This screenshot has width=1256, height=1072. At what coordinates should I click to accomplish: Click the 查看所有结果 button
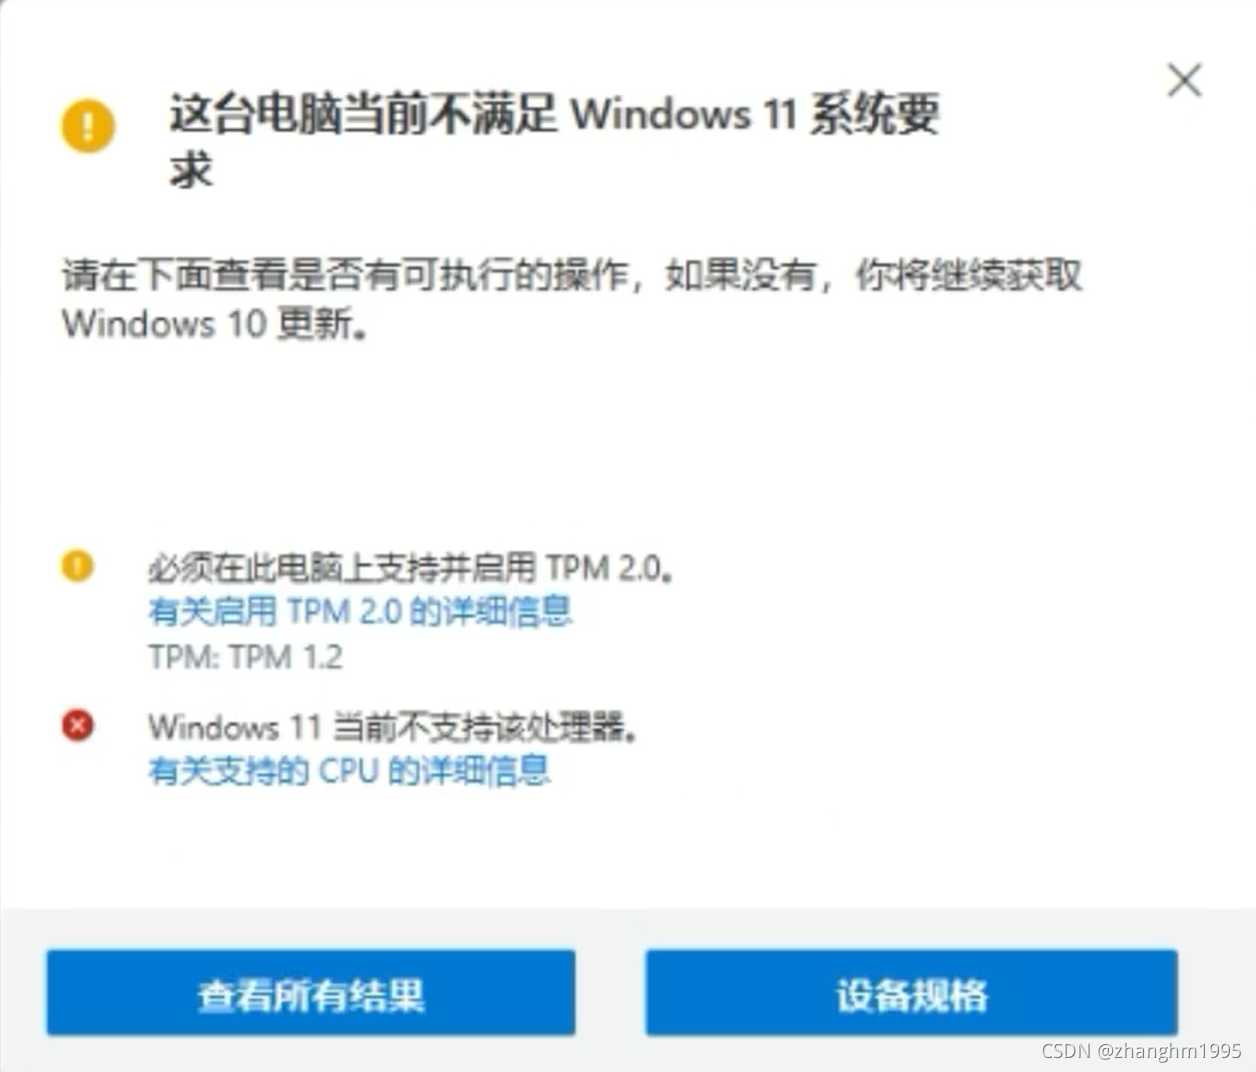pyautogui.click(x=311, y=993)
